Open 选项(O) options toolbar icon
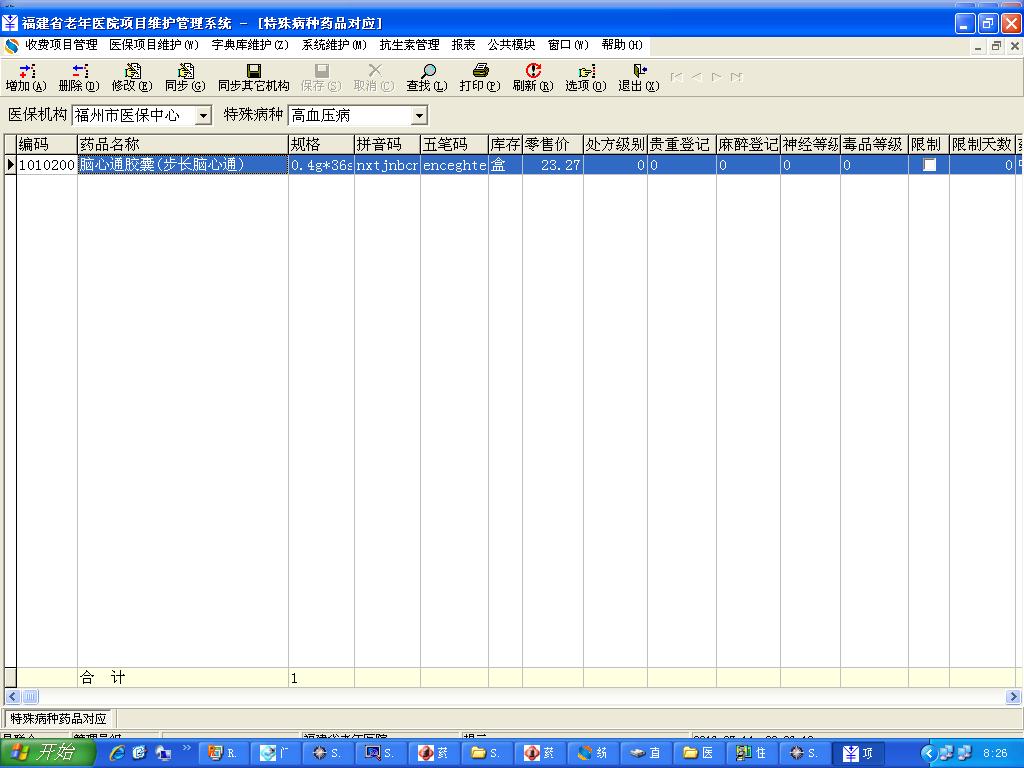Screen dimensions: 1024x768 (x=586, y=71)
